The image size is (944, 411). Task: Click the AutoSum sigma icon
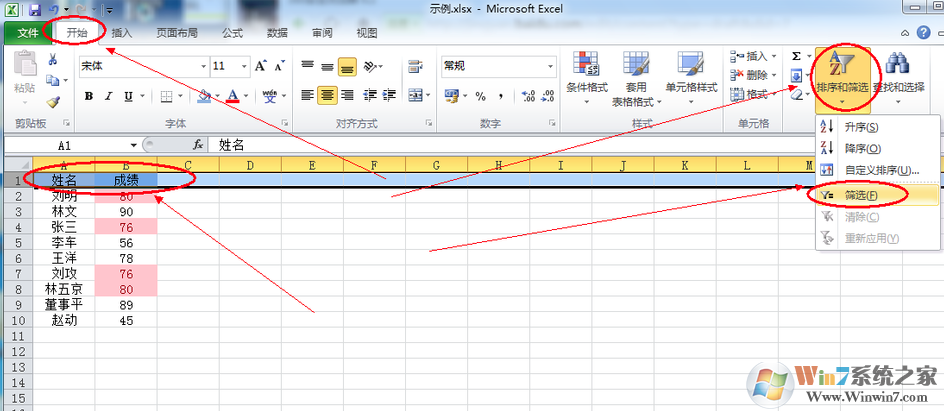pyautogui.click(x=796, y=57)
